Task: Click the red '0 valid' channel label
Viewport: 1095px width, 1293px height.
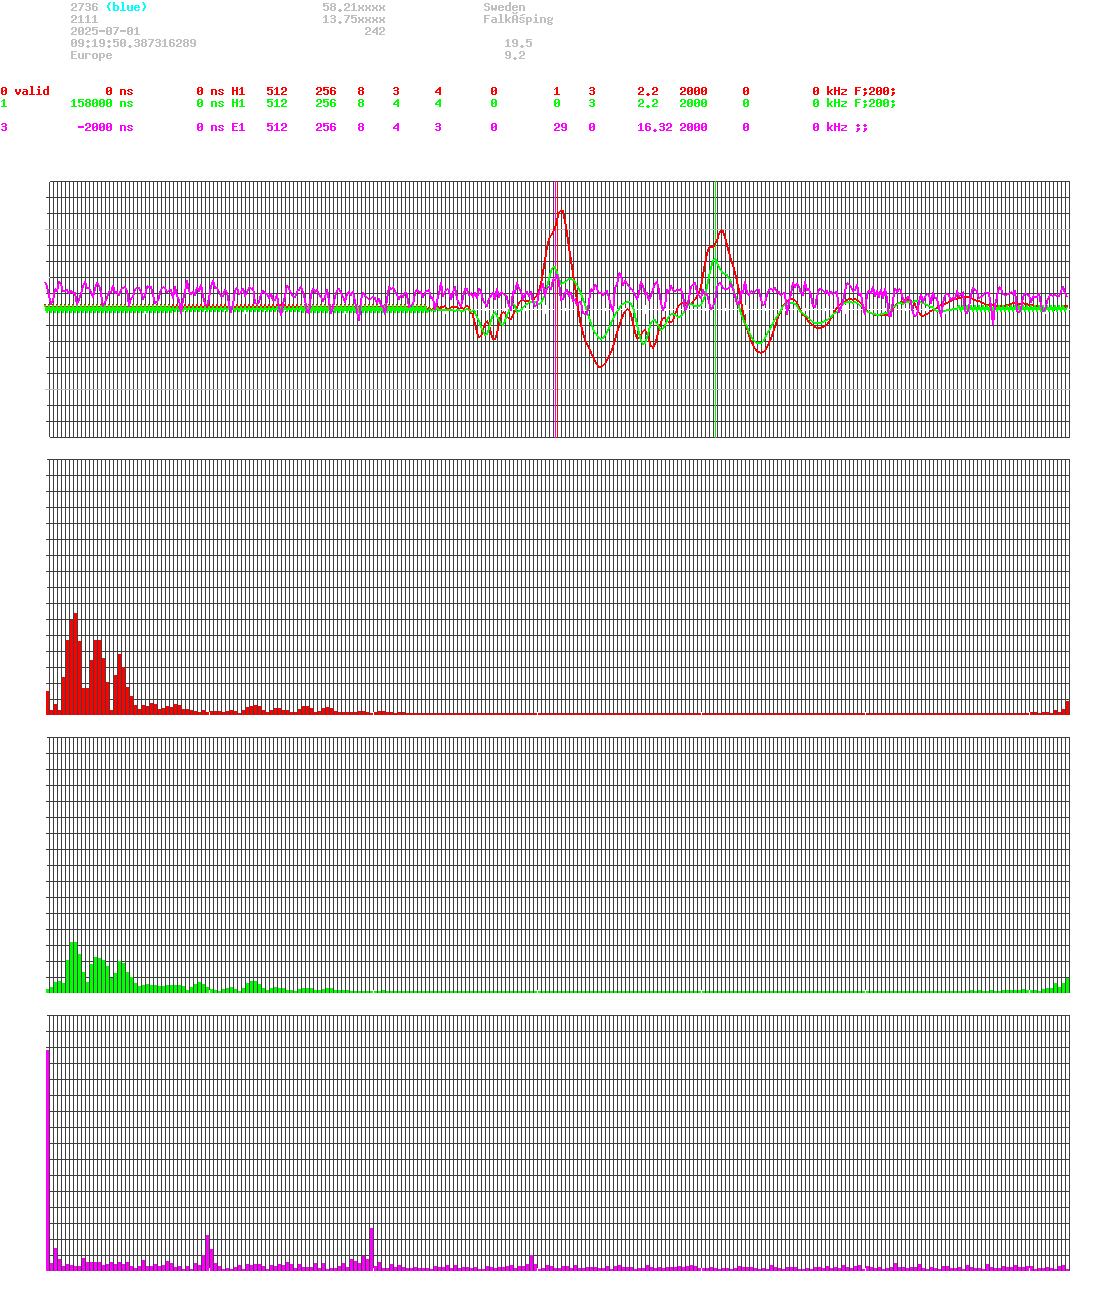Action: tap(25, 91)
